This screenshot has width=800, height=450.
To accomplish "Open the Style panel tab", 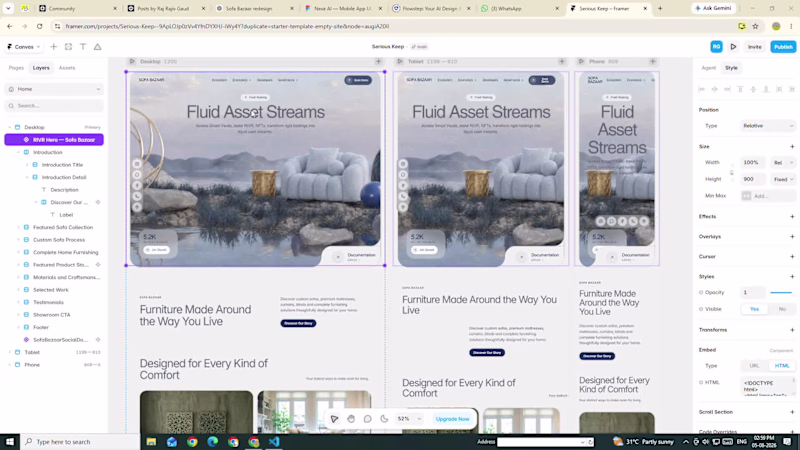I will click(x=732, y=68).
